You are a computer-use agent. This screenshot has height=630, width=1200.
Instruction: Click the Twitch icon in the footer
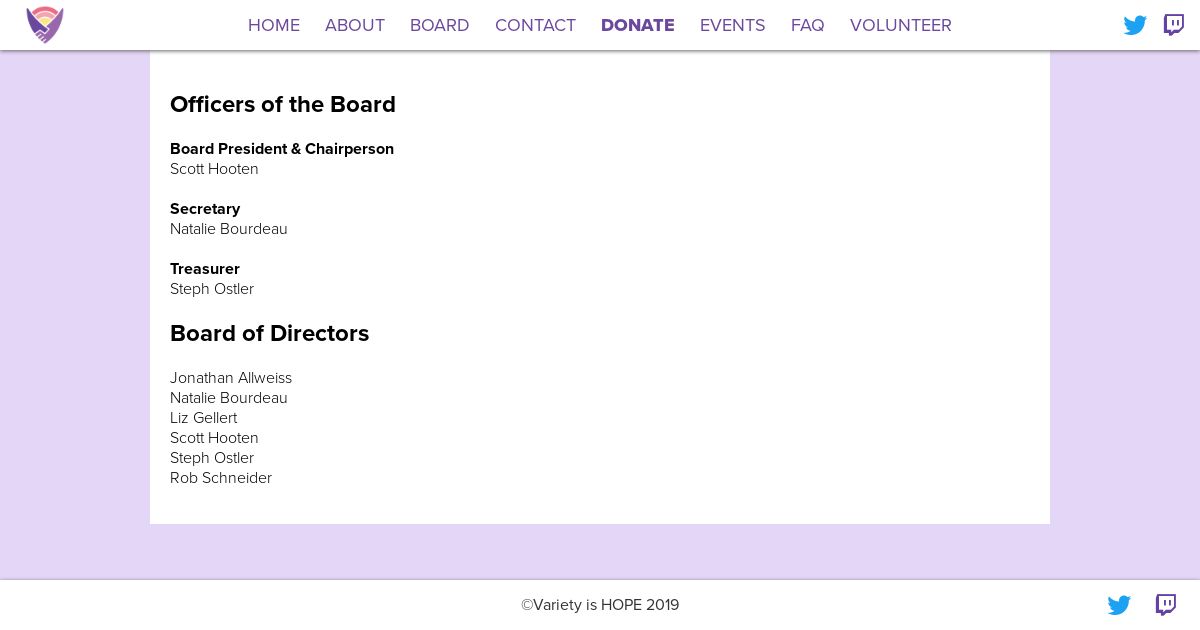pyautogui.click(x=1166, y=605)
